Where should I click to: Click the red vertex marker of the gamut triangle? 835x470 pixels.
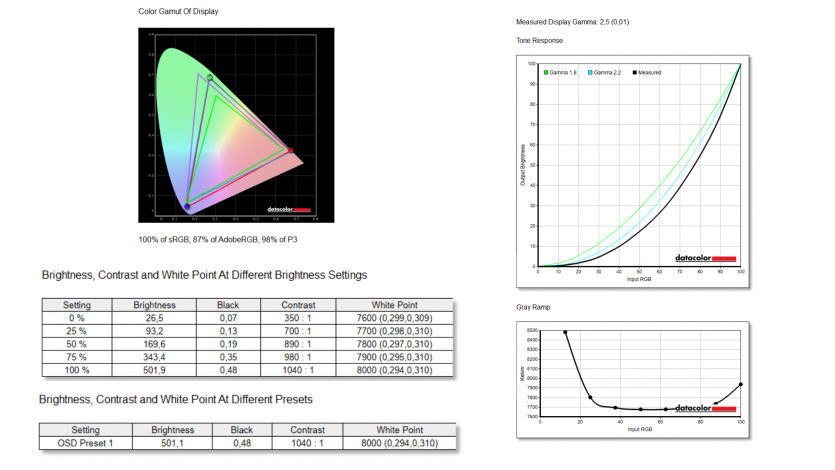pos(291,151)
